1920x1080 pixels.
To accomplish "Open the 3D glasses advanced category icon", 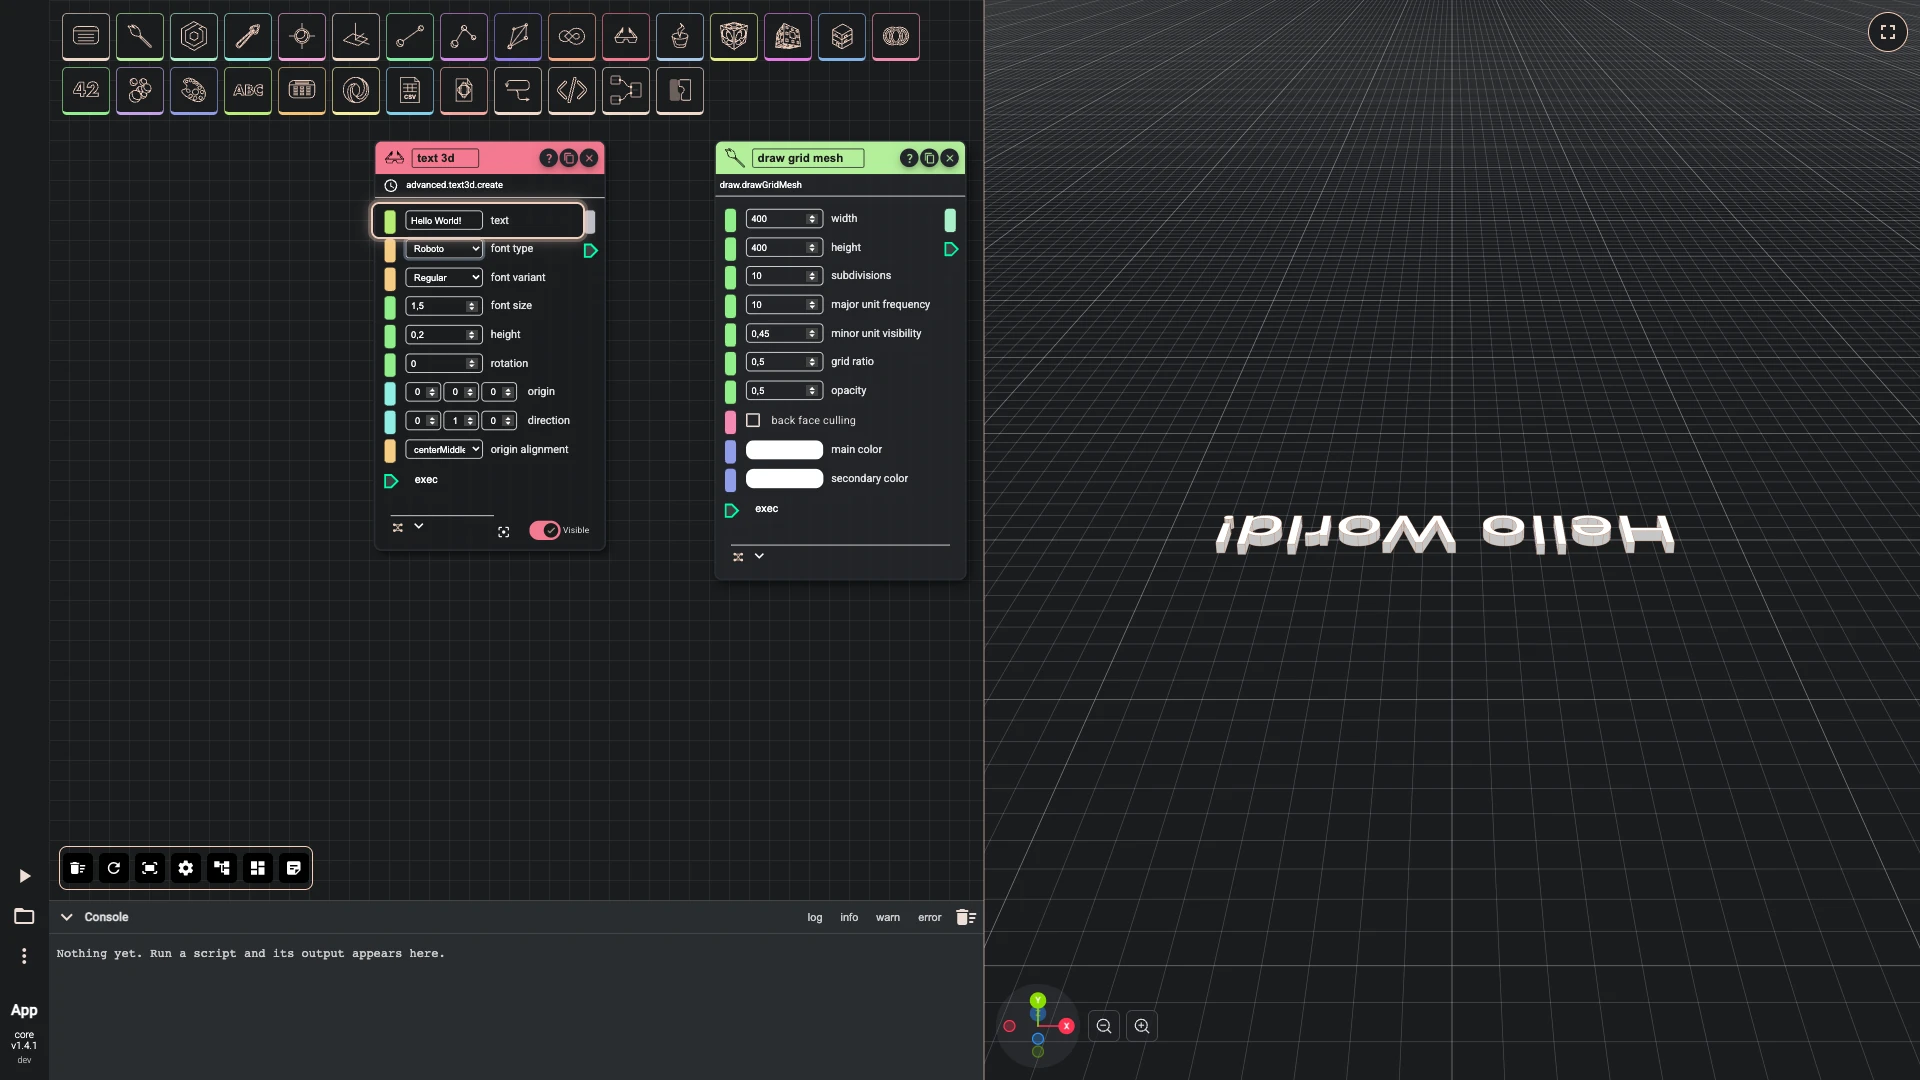I will (626, 37).
